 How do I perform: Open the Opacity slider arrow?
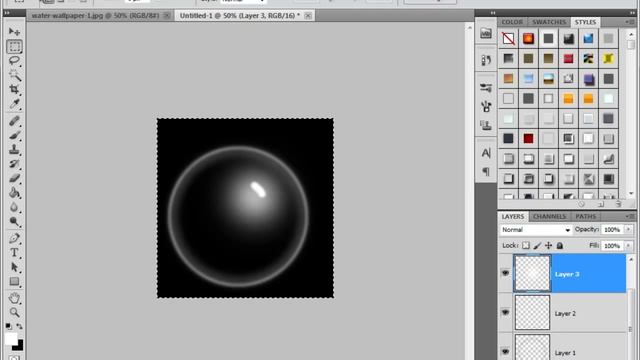pos(629,229)
